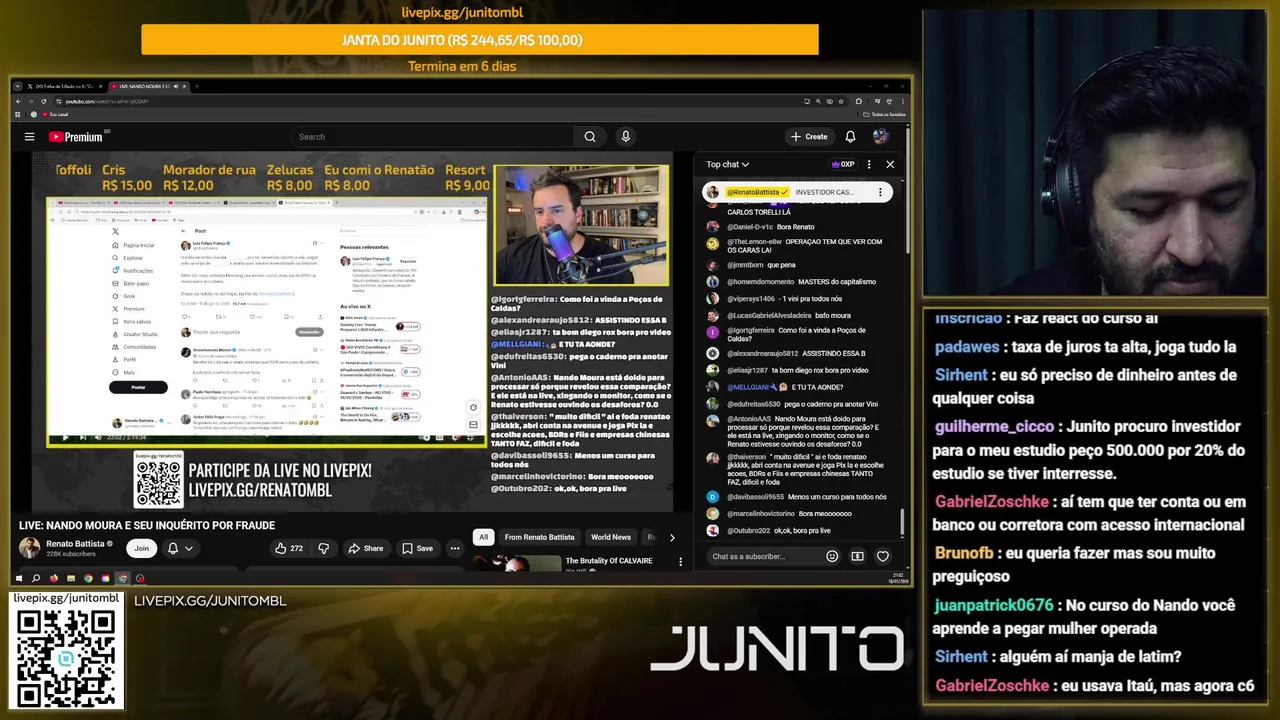Screen dimensions: 1280x720
Task: Close the live chat panel
Action: click(890, 164)
